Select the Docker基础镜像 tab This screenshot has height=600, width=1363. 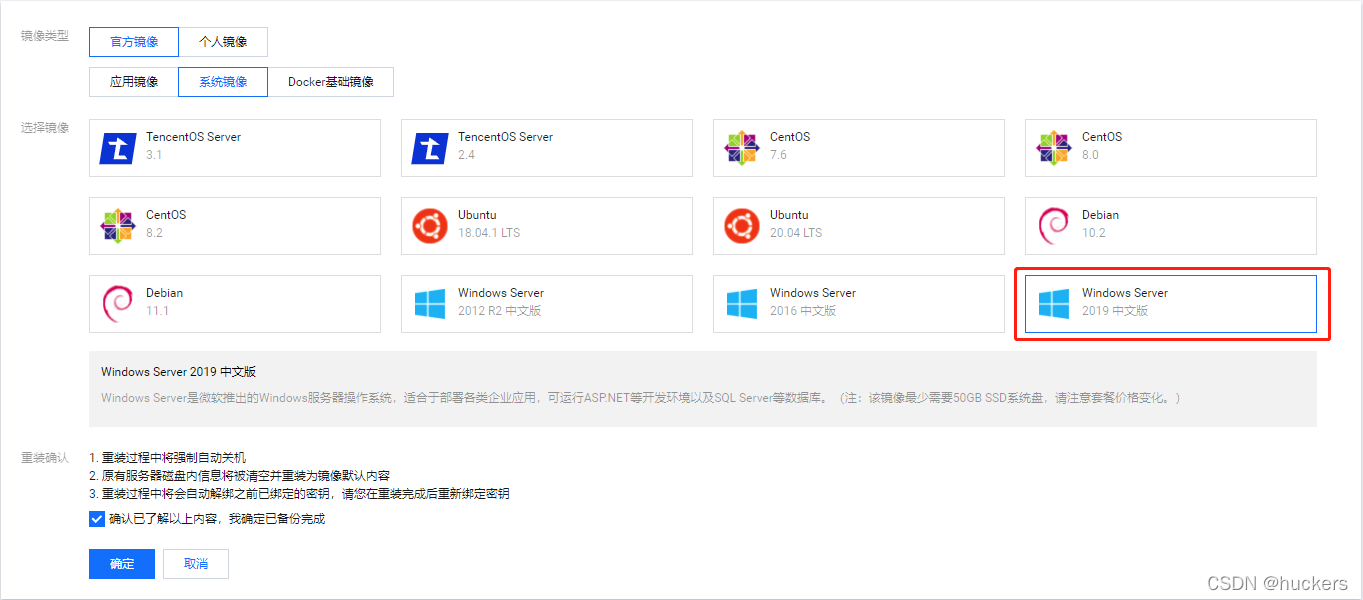pos(331,82)
